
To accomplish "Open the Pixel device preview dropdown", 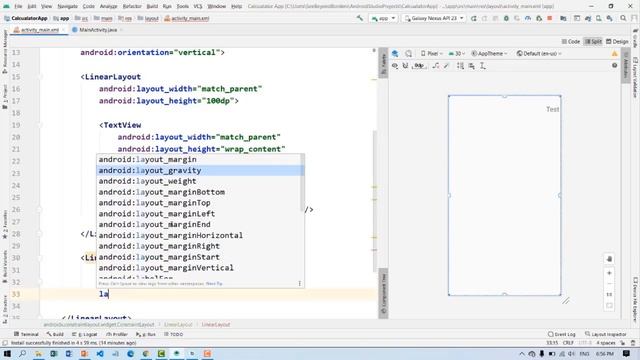I will pyautogui.click(x=432, y=53).
